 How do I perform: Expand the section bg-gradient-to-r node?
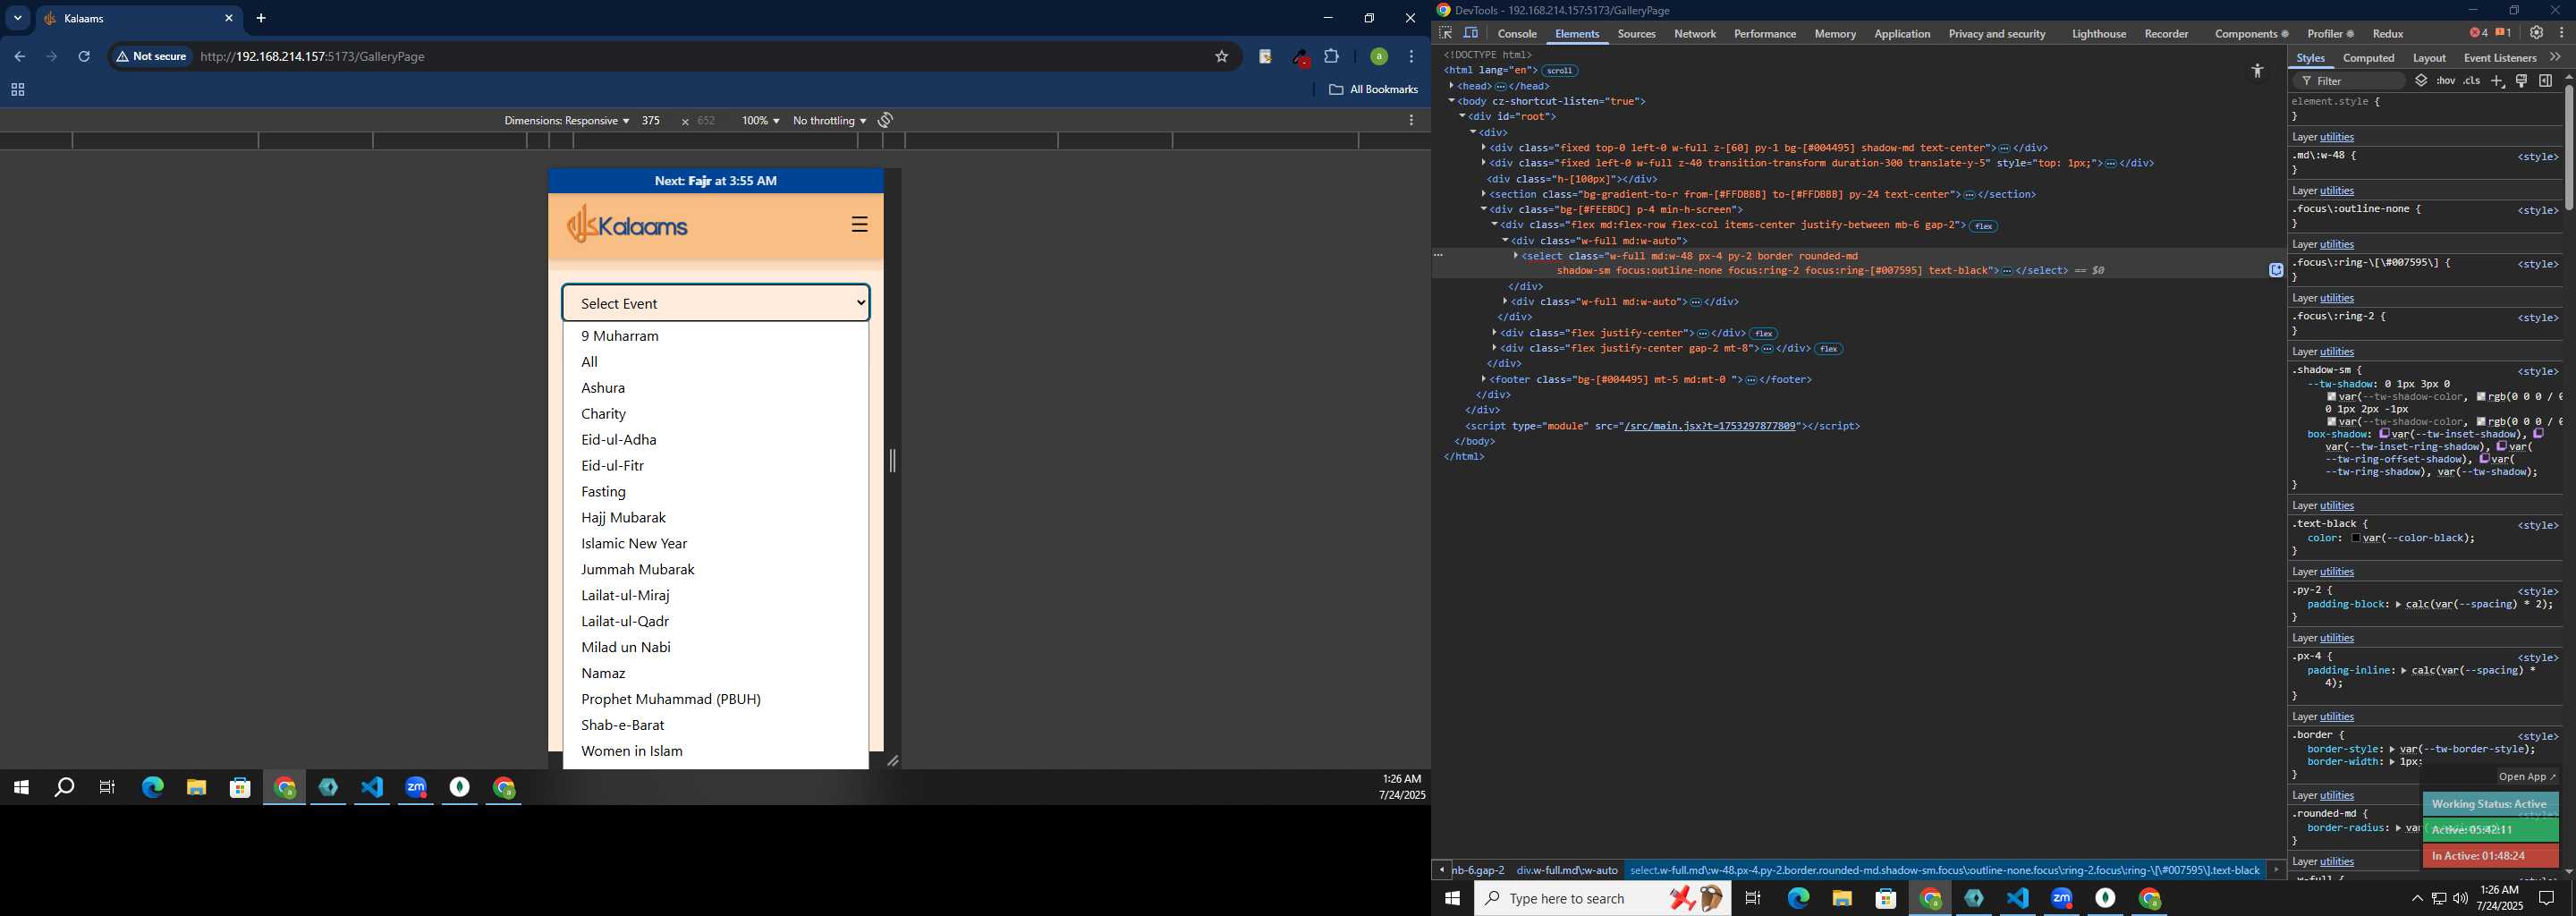[1483, 194]
